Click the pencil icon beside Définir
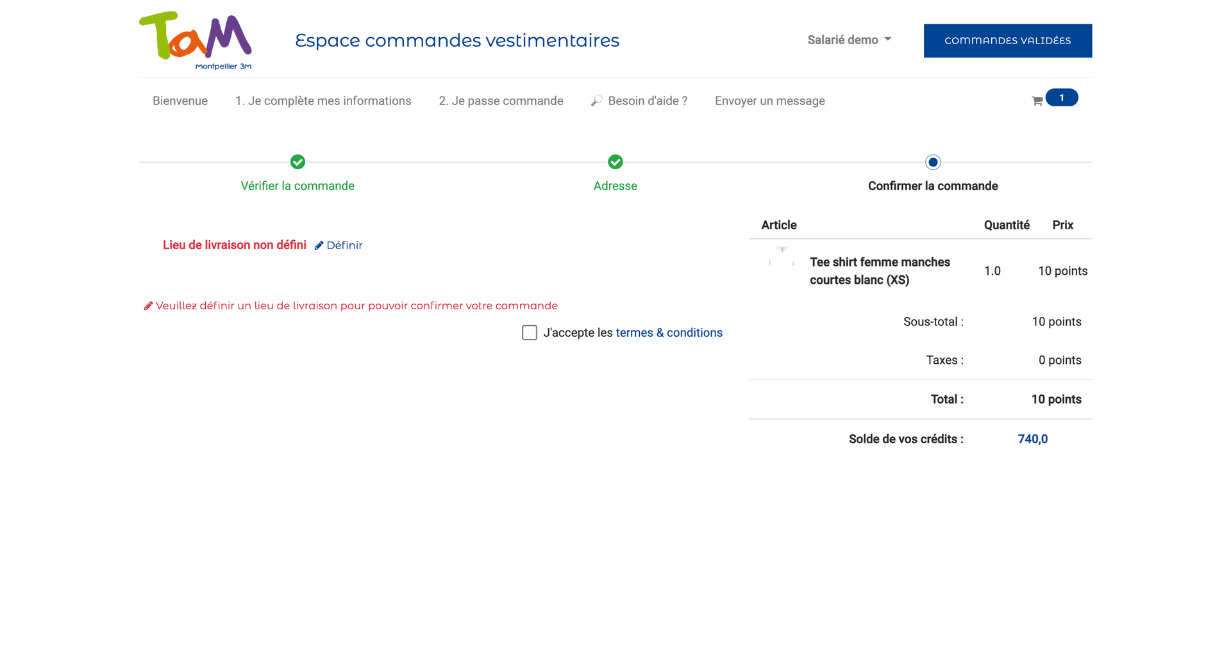1231x668 pixels. [319, 246]
